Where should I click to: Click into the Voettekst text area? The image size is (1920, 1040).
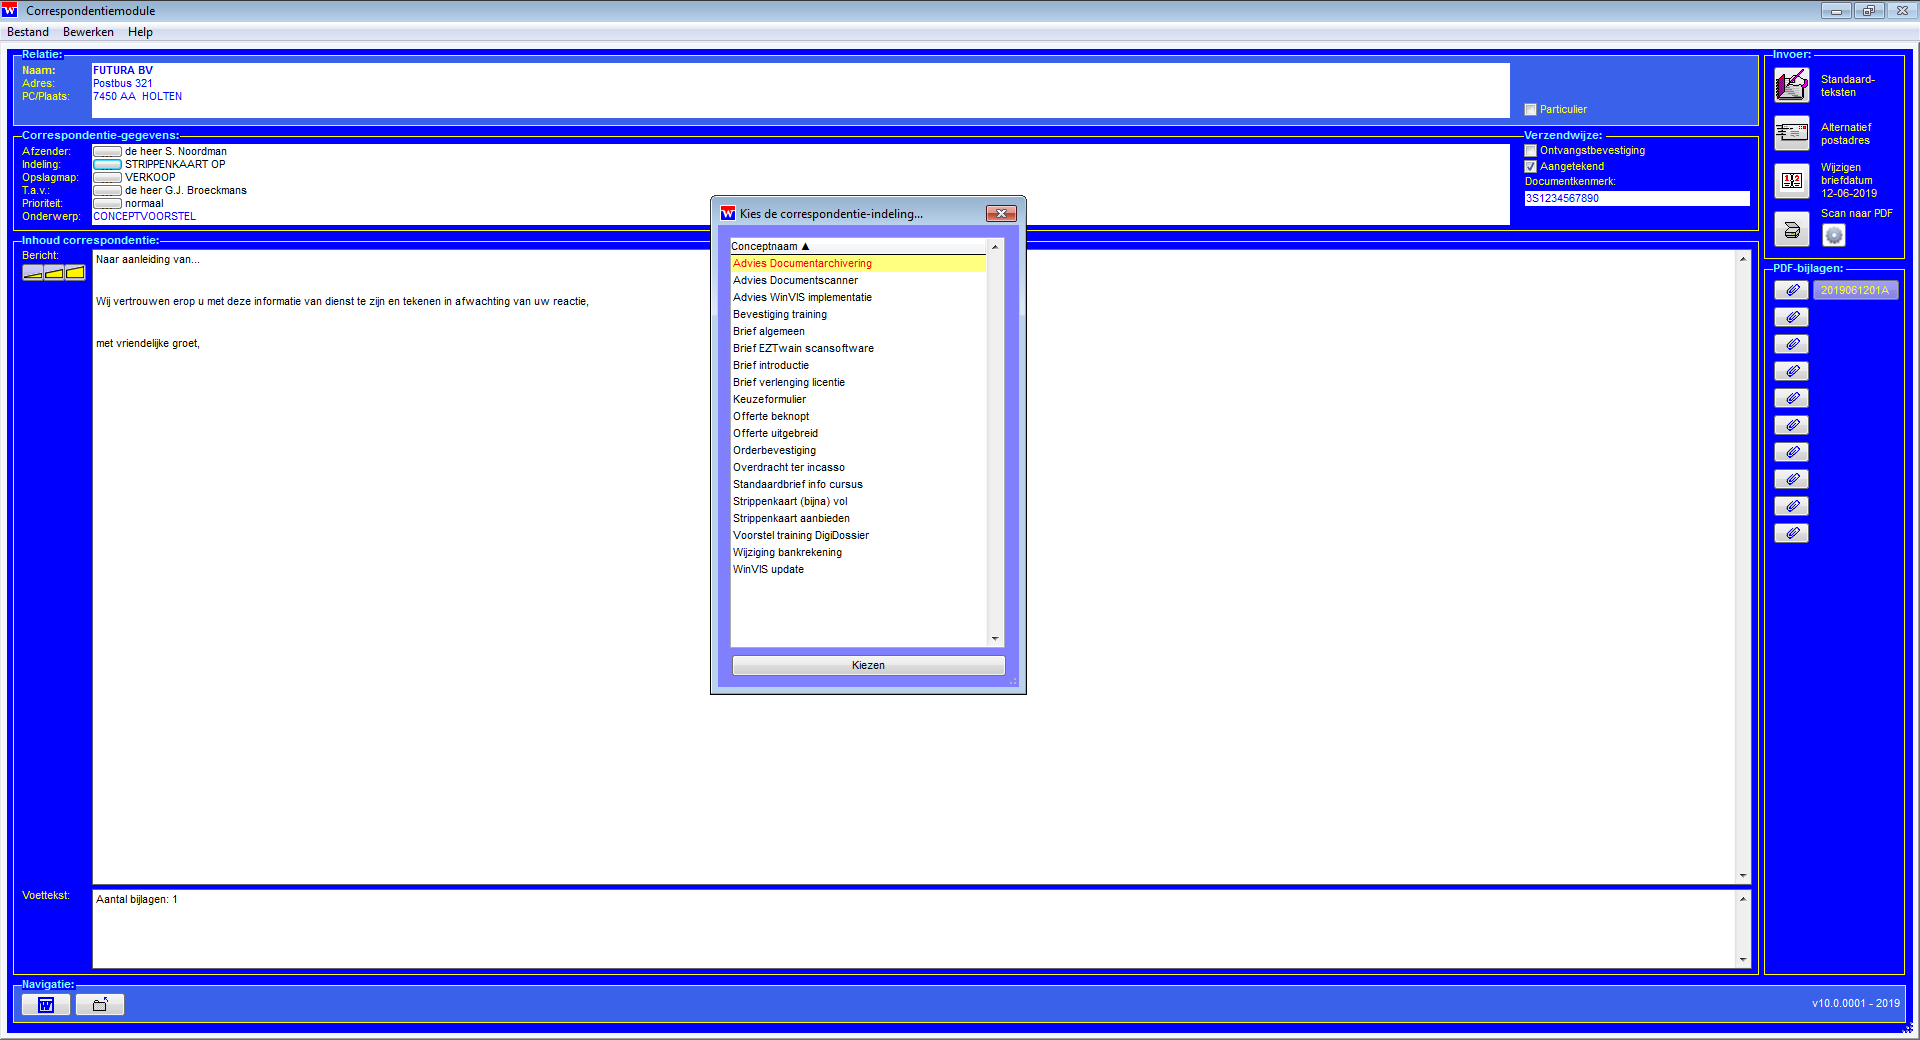pos(914,929)
